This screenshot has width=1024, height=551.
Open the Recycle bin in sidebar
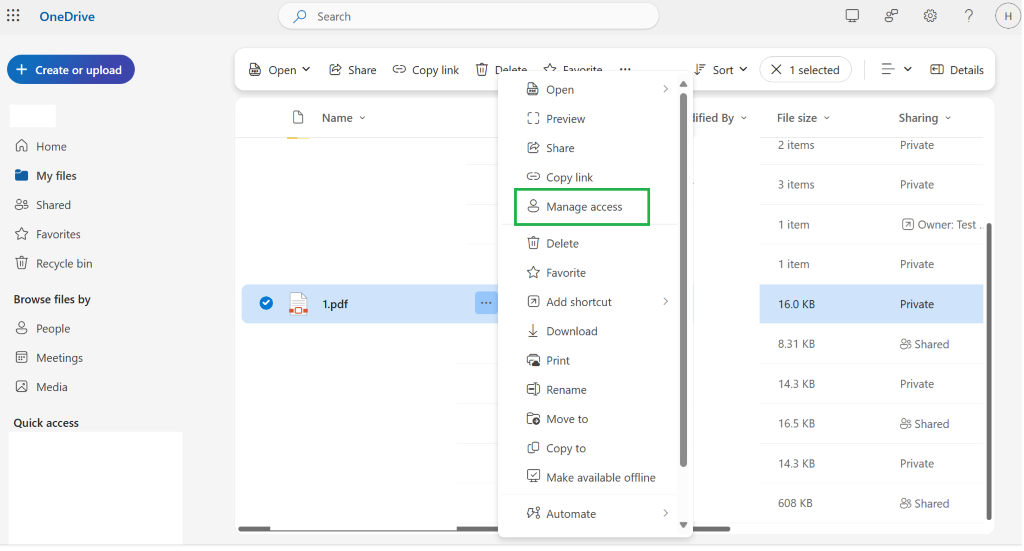(54, 263)
